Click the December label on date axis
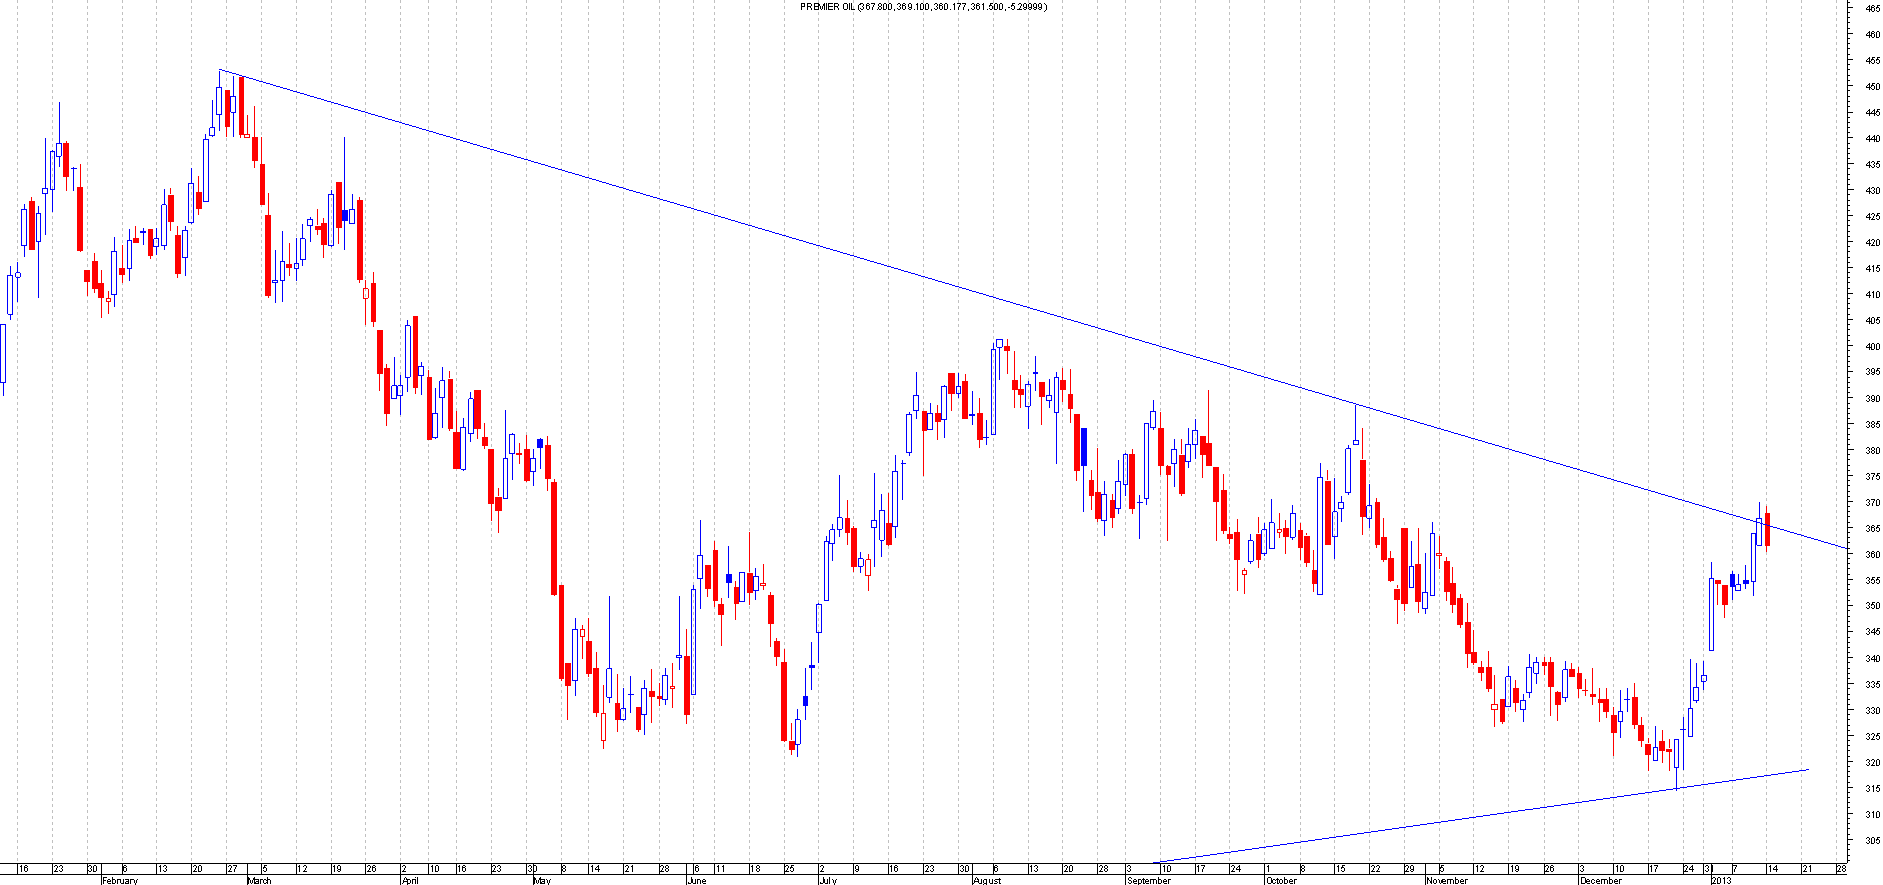Screen dimensions: 1883x885 point(1600,880)
